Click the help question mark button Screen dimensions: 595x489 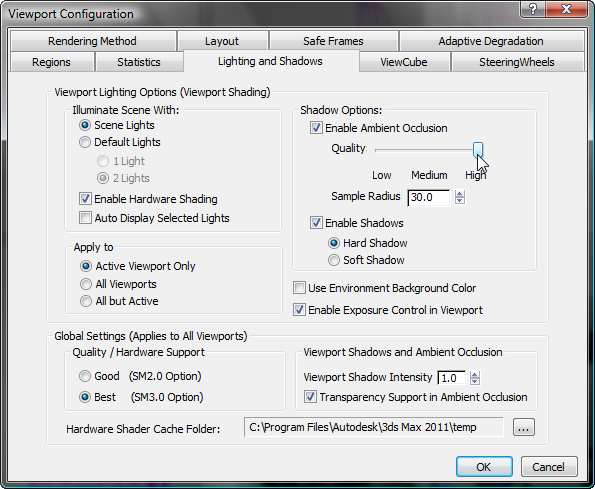coord(532,9)
